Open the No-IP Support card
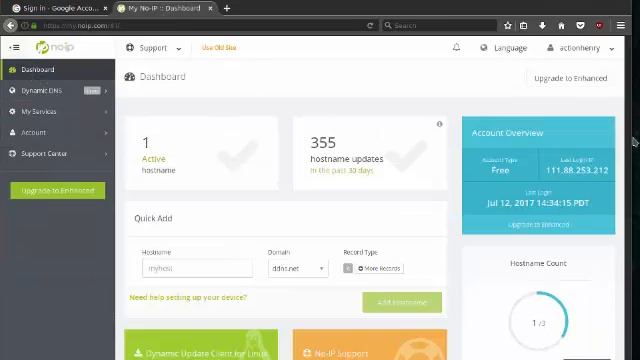640x360 pixels. coord(370,345)
